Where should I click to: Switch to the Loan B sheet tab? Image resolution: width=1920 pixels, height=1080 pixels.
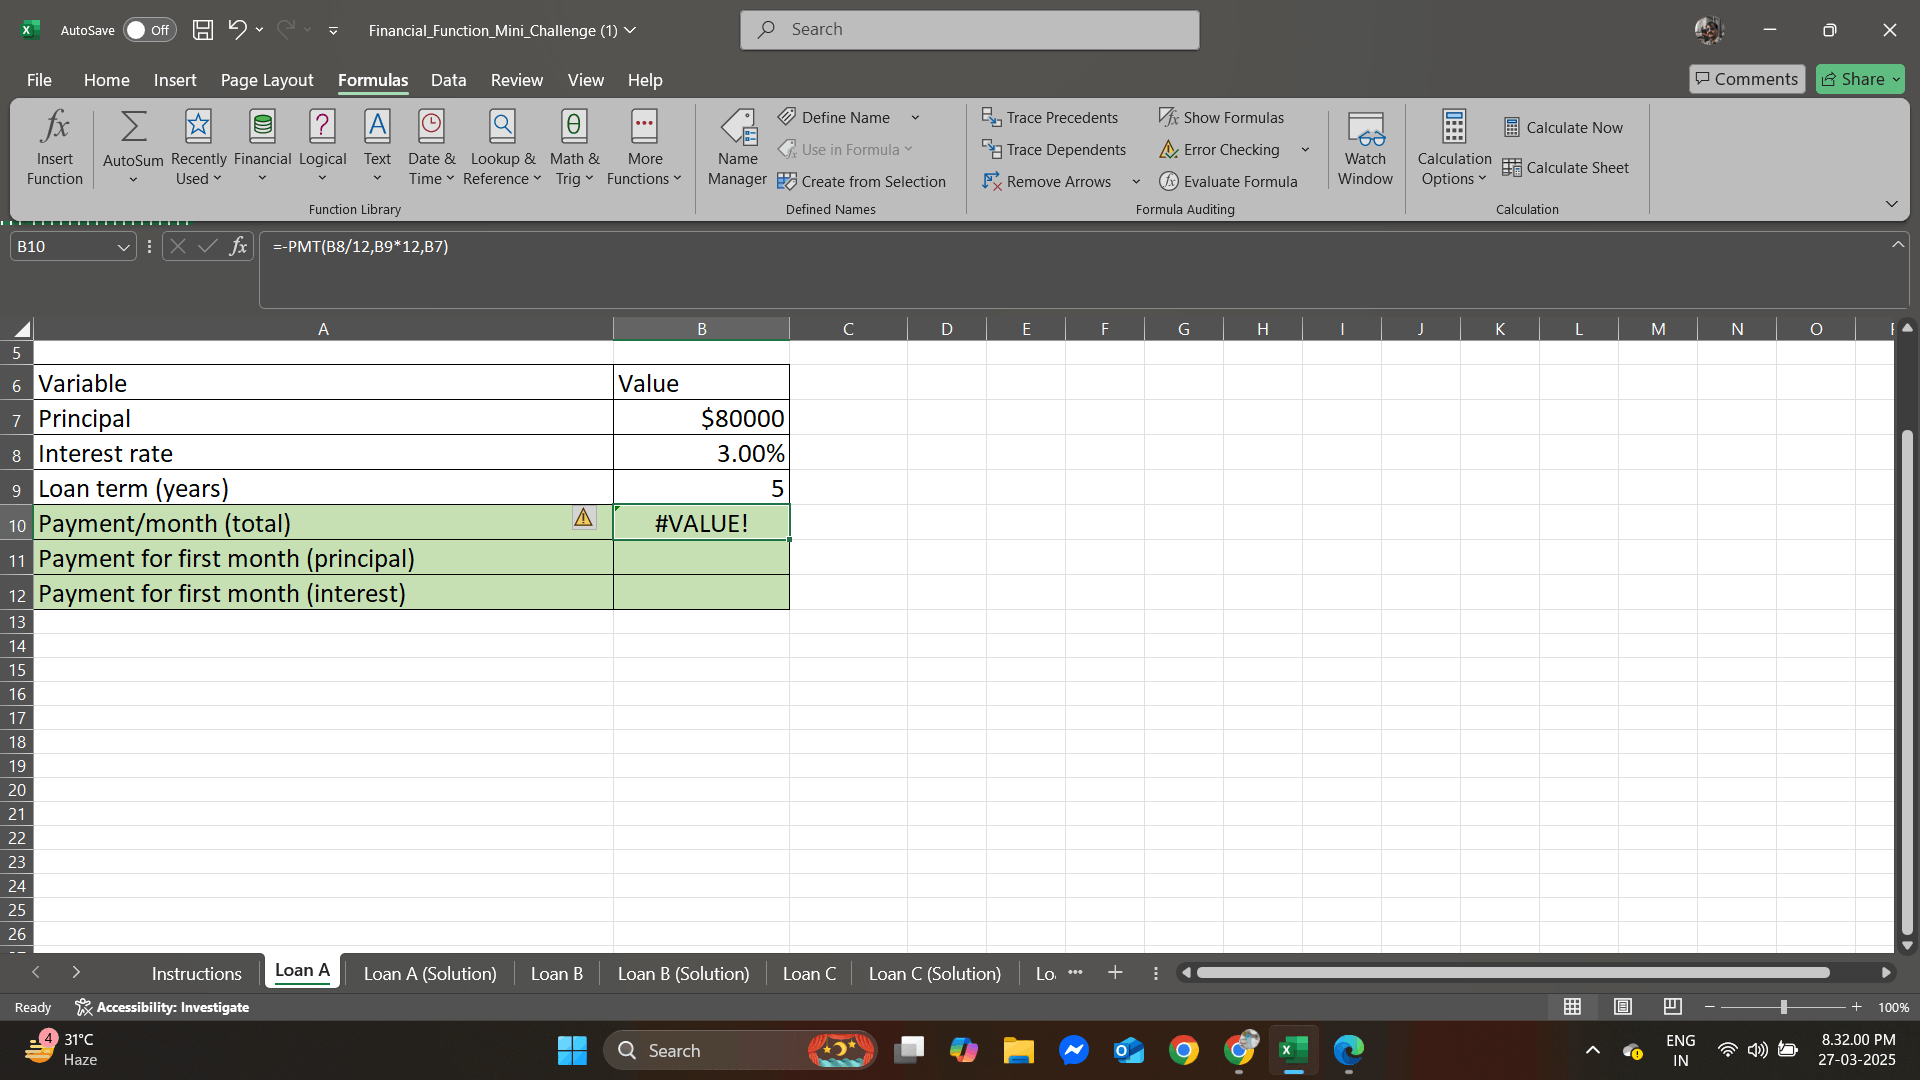(556, 973)
